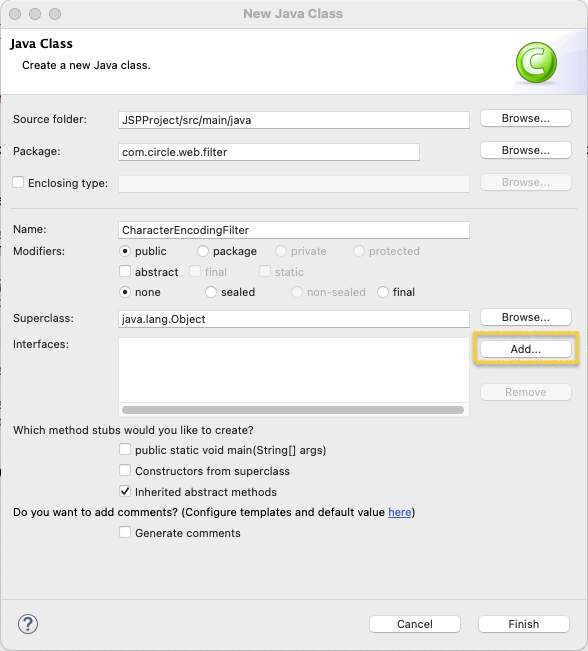Open the help question mark icon
This screenshot has height=651, width=588.
[28, 624]
